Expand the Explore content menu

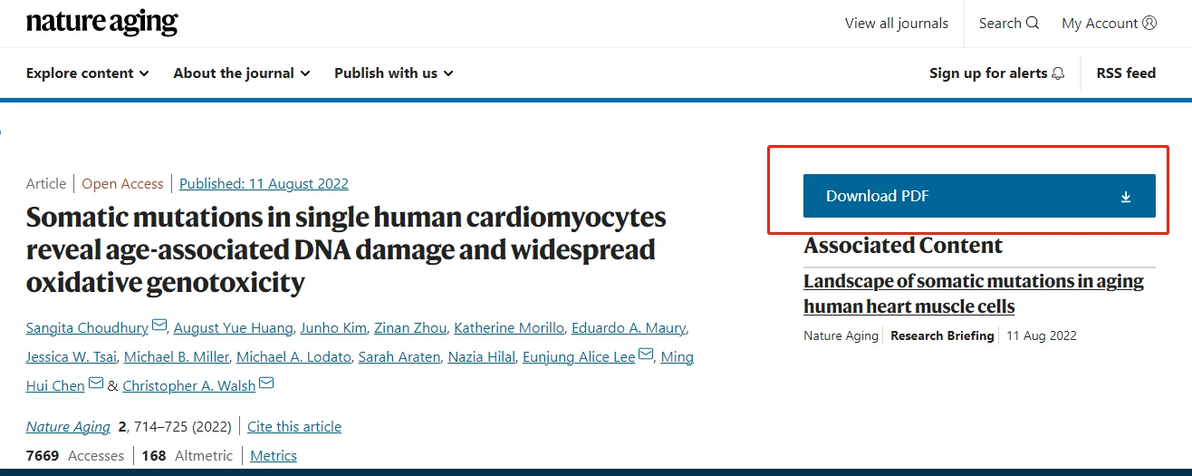pyautogui.click(x=87, y=74)
